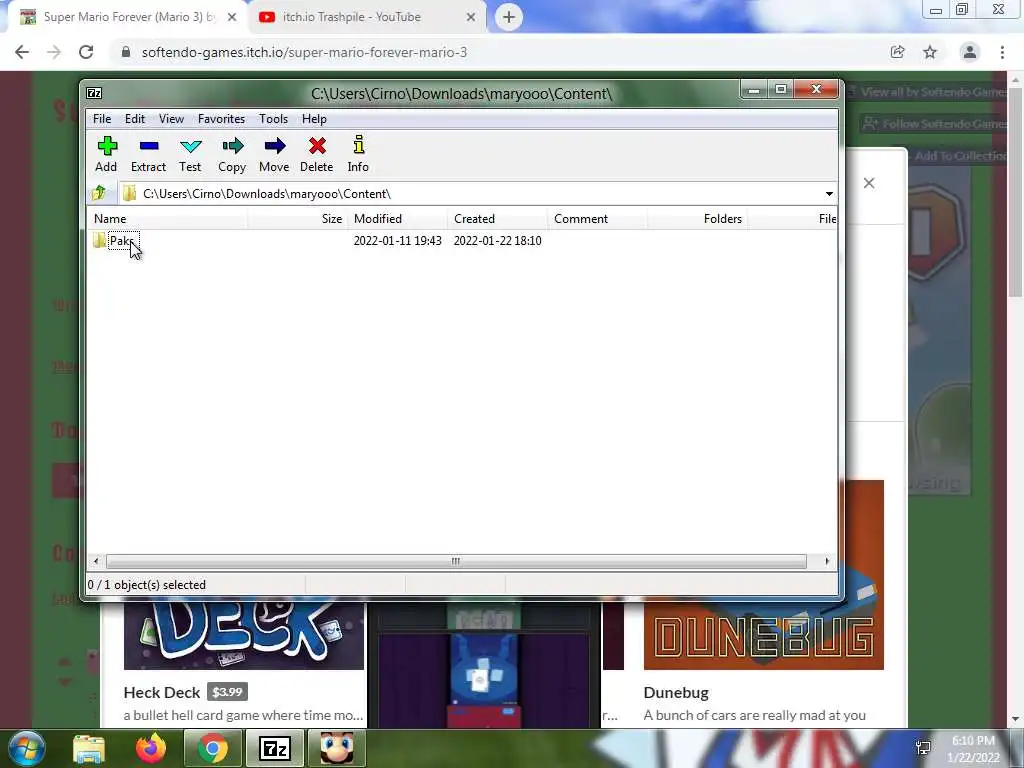Click the Chrome forward arrow
Viewport: 1024px width, 768px height.
(x=54, y=52)
